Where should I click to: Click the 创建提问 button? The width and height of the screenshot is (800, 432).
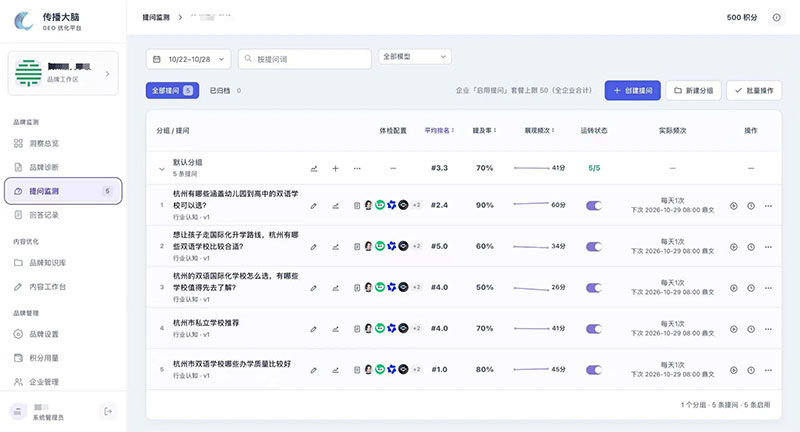633,90
